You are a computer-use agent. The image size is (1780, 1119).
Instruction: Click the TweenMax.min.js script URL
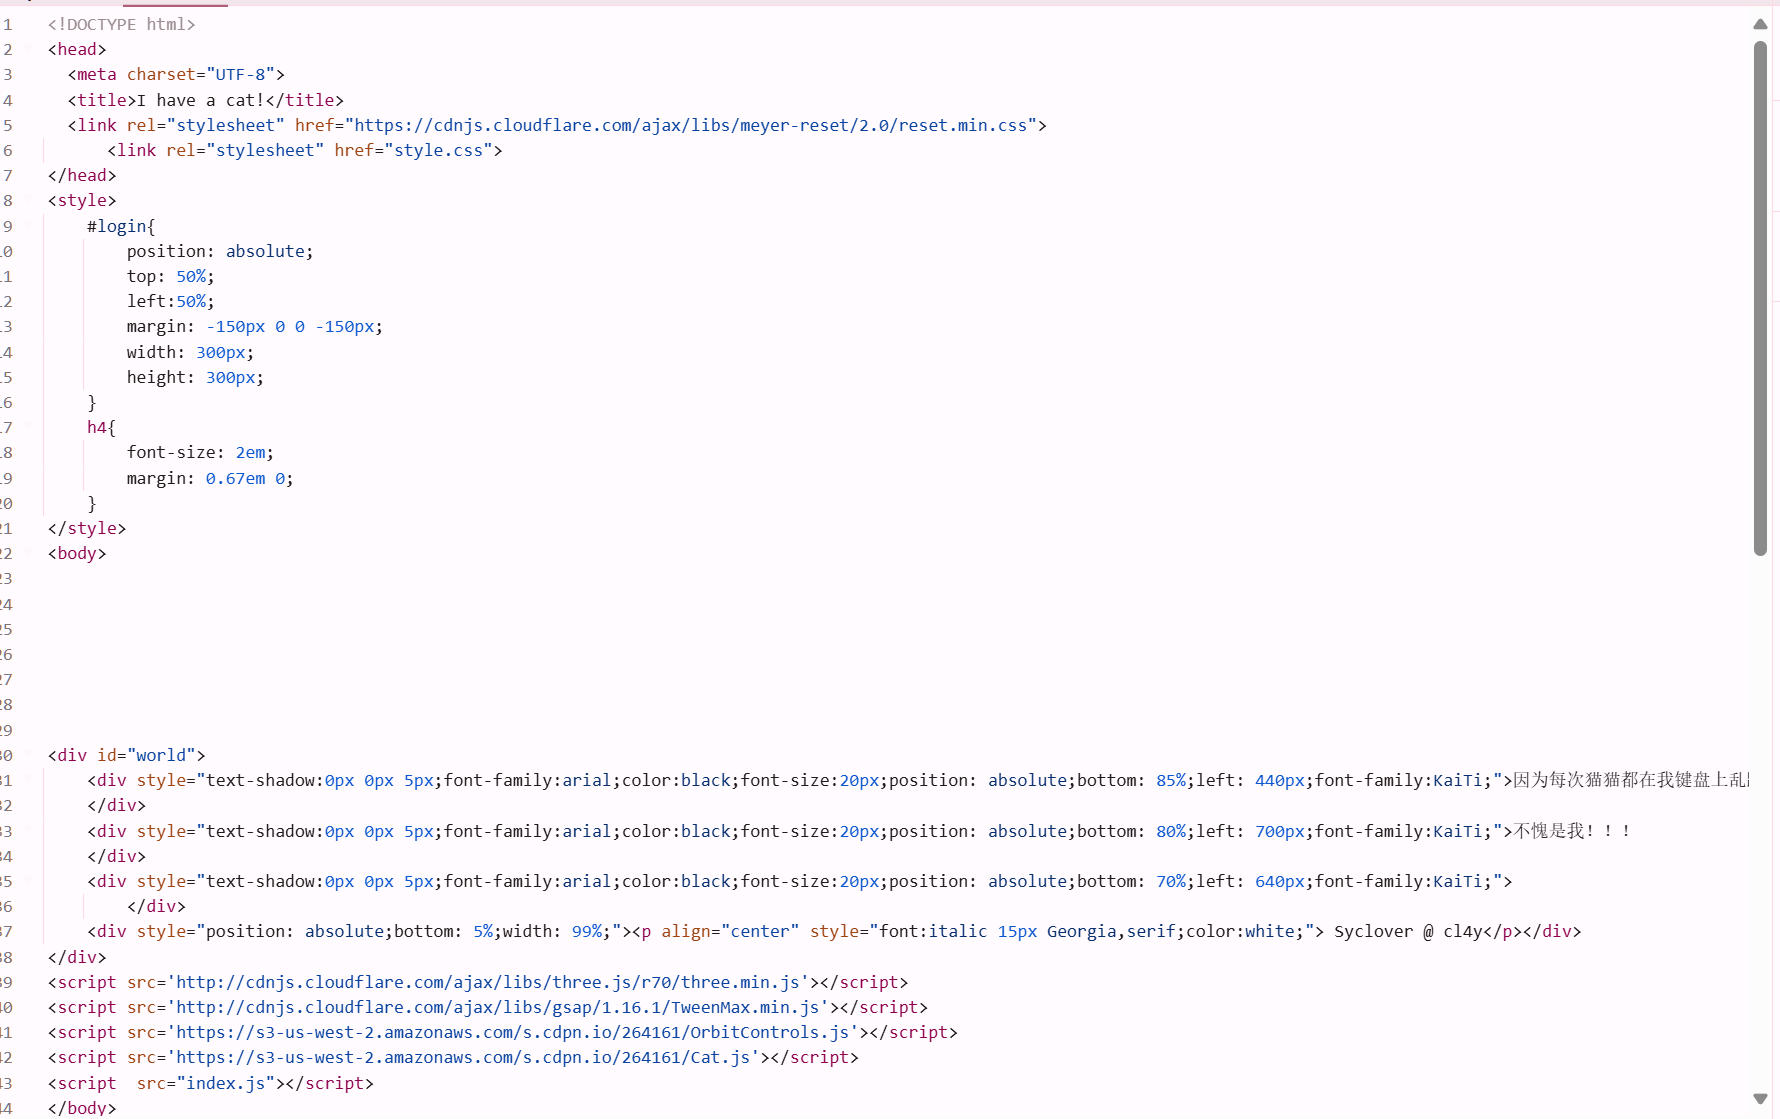(501, 1007)
